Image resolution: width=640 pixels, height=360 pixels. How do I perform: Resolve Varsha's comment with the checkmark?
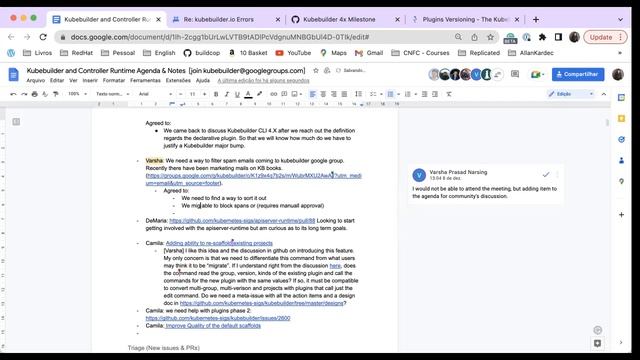coord(546,175)
